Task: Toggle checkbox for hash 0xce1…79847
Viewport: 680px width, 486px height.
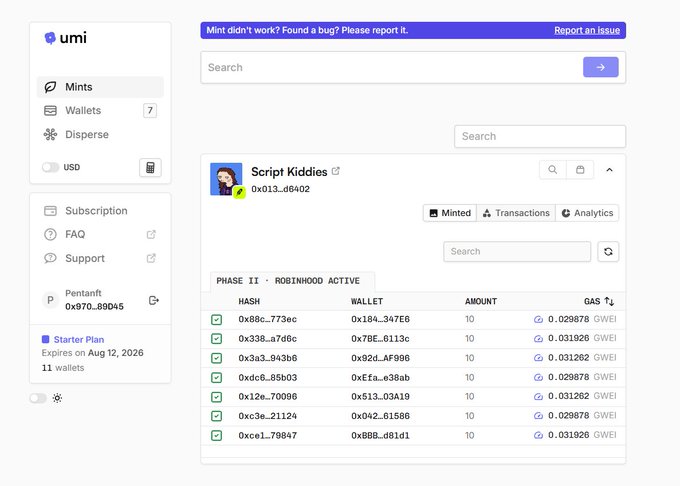Action: pyautogui.click(x=216, y=435)
